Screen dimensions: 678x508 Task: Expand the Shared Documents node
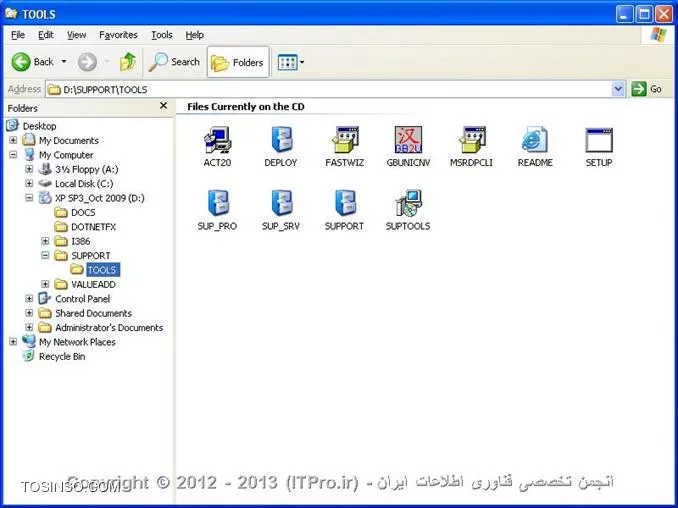(29, 313)
